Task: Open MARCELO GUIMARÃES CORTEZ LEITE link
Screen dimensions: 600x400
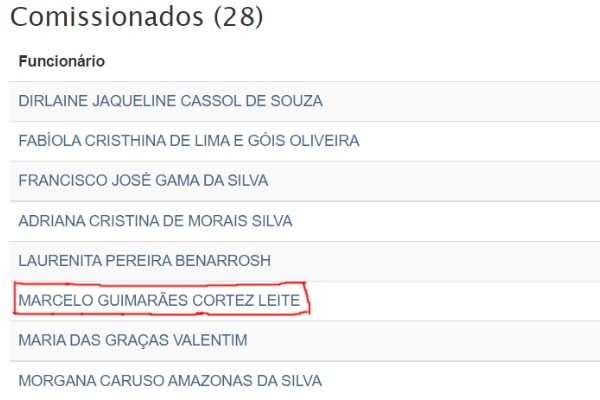Action: (x=159, y=300)
